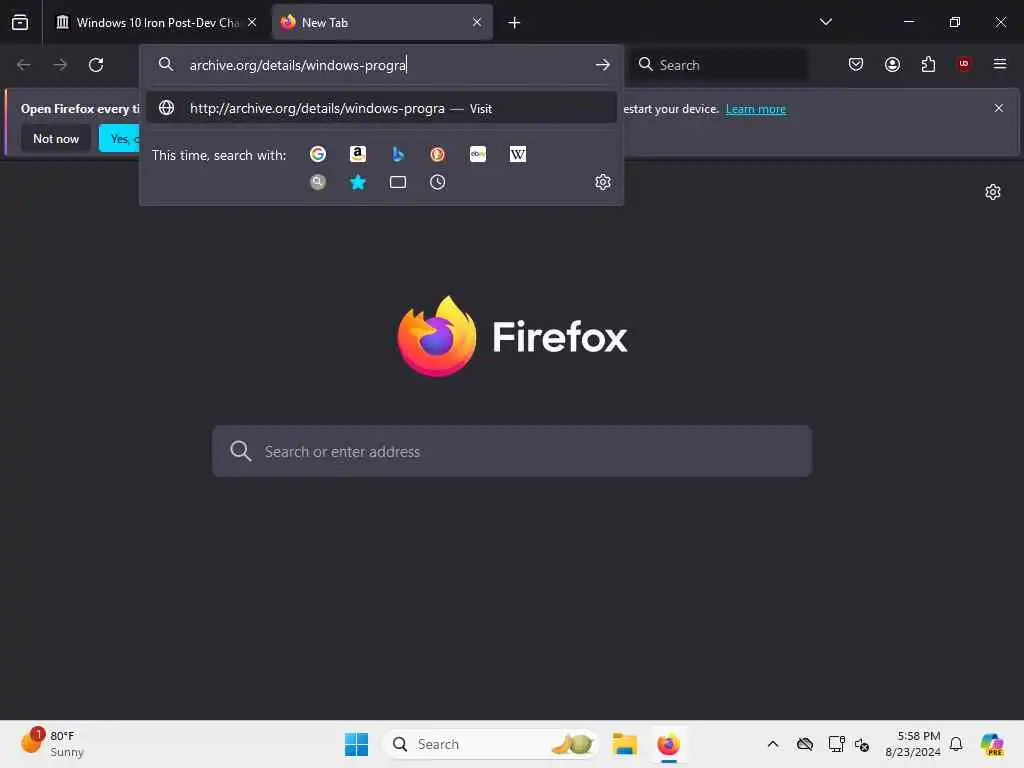The width and height of the screenshot is (1024, 768).
Task: Search this time with Amazon
Action: [358, 154]
